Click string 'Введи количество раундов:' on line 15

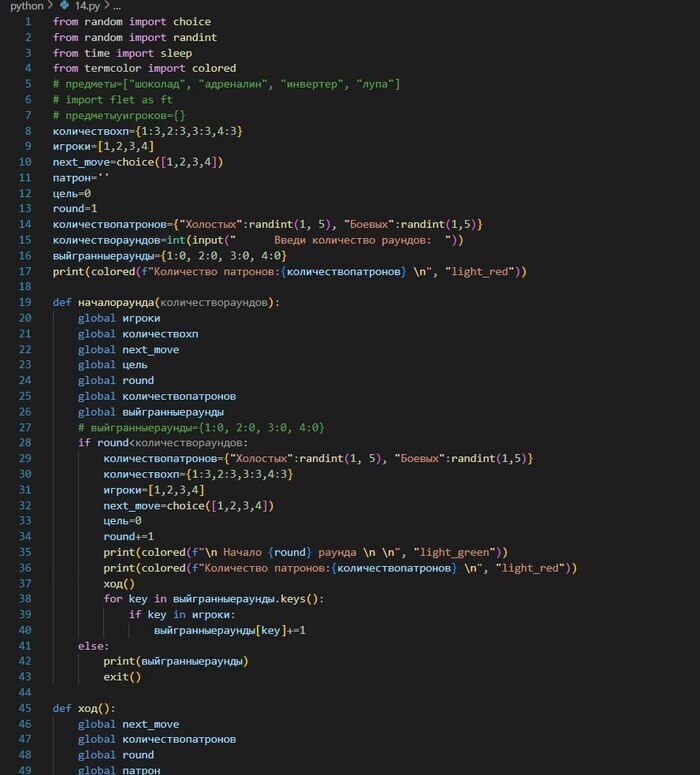click(352, 240)
